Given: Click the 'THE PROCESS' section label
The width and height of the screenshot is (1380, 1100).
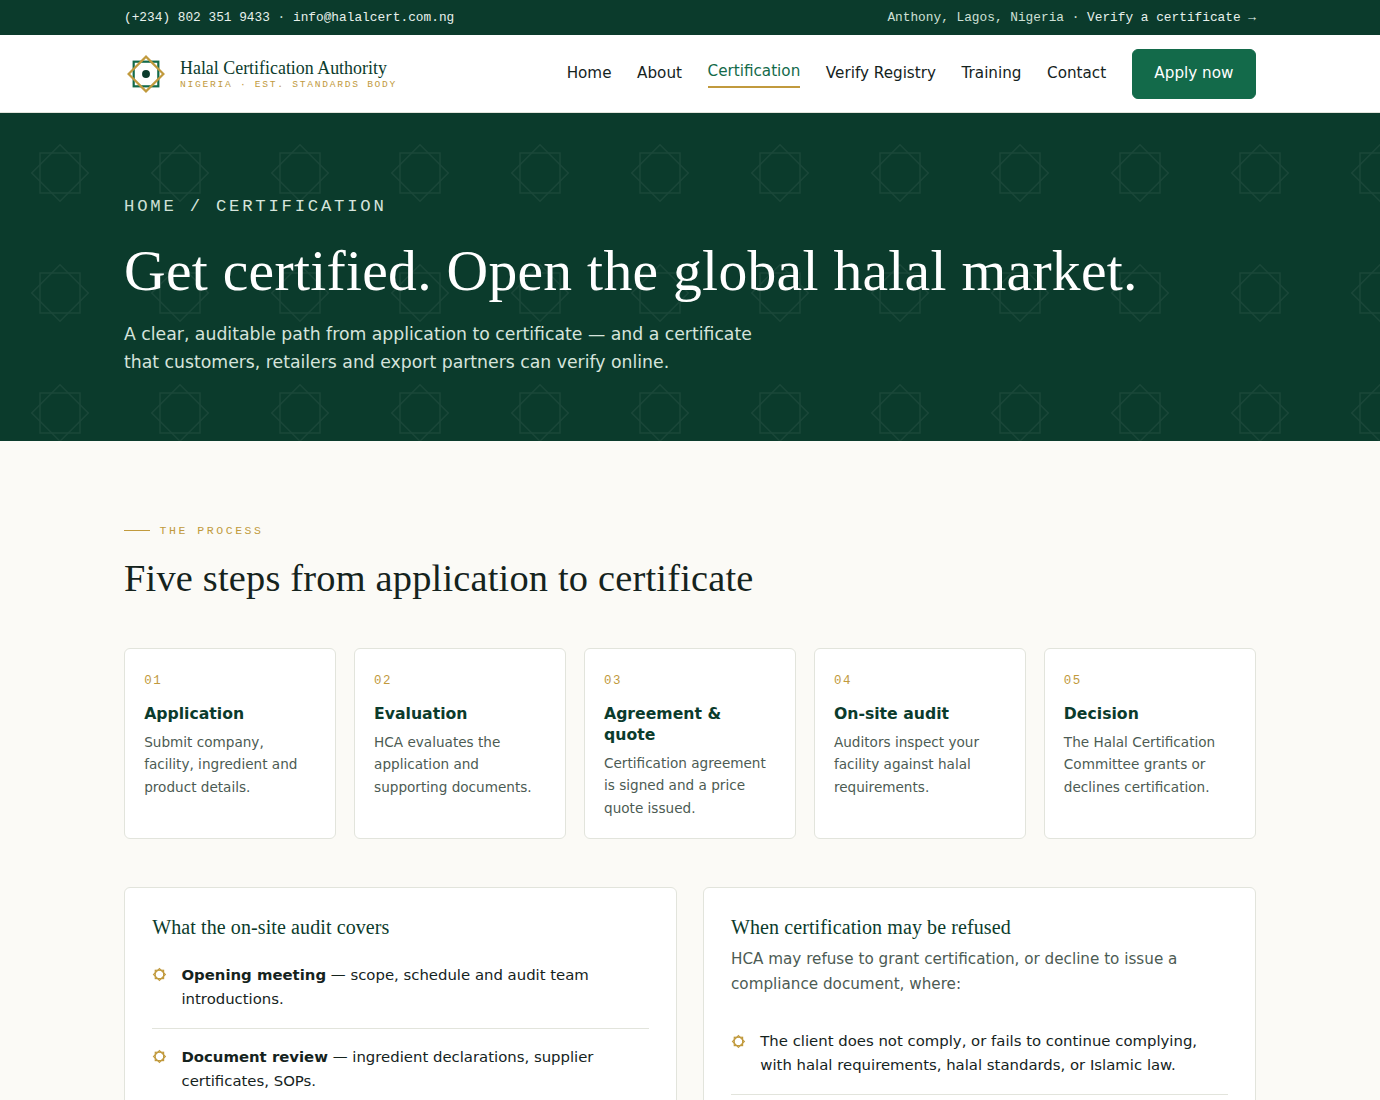Looking at the screenshot, I should point(211,531).
